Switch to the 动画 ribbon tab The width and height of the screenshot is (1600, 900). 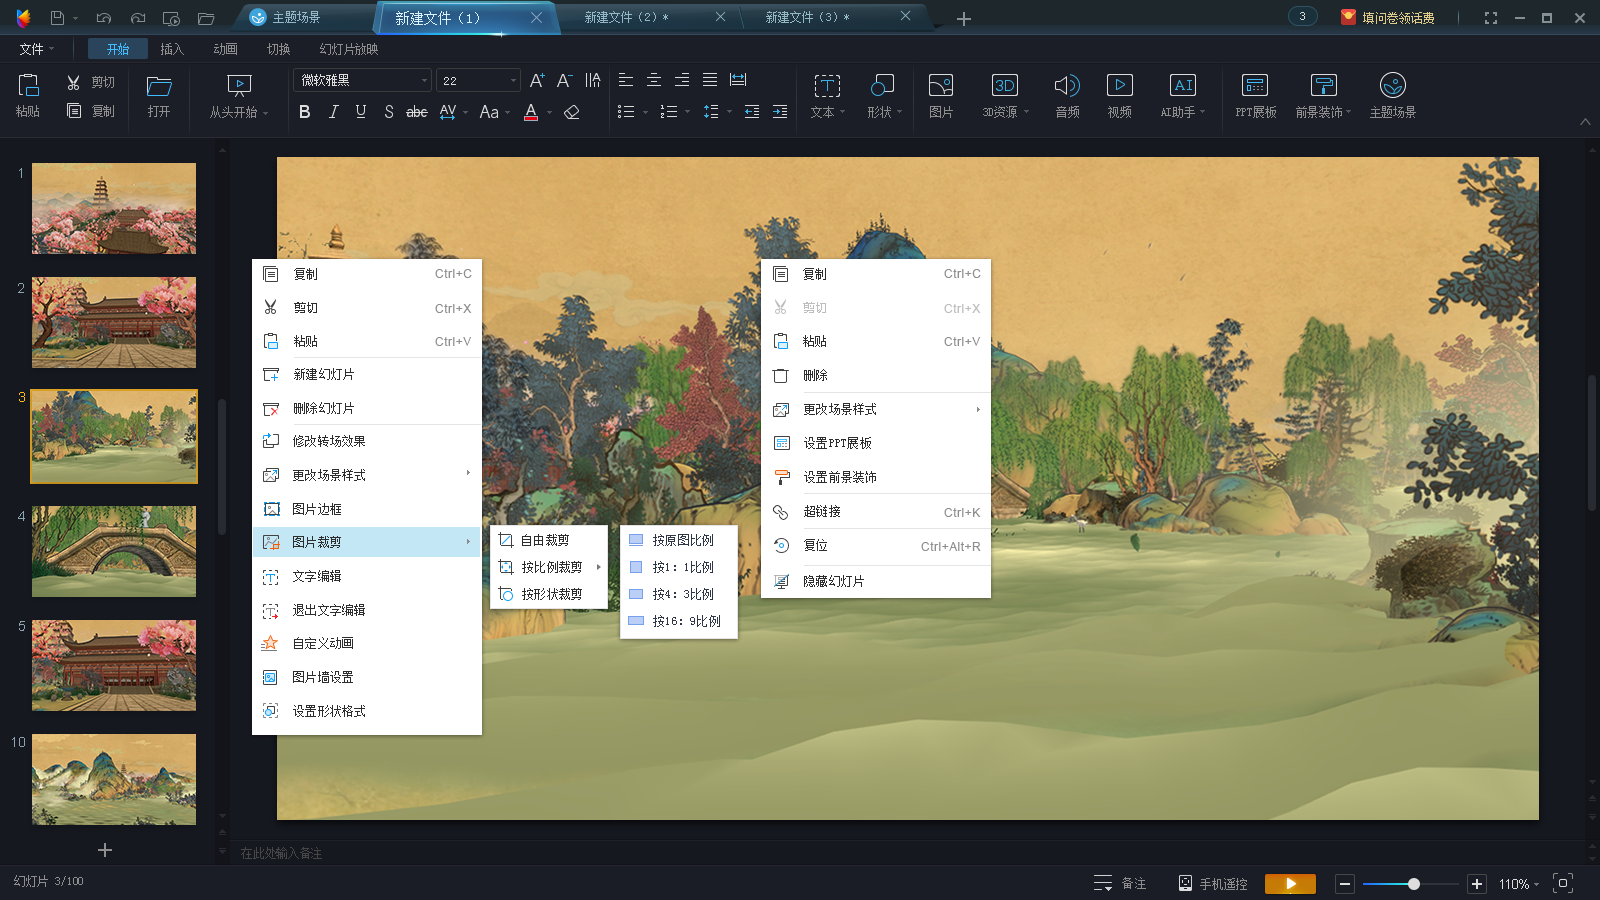pos(226,49)
